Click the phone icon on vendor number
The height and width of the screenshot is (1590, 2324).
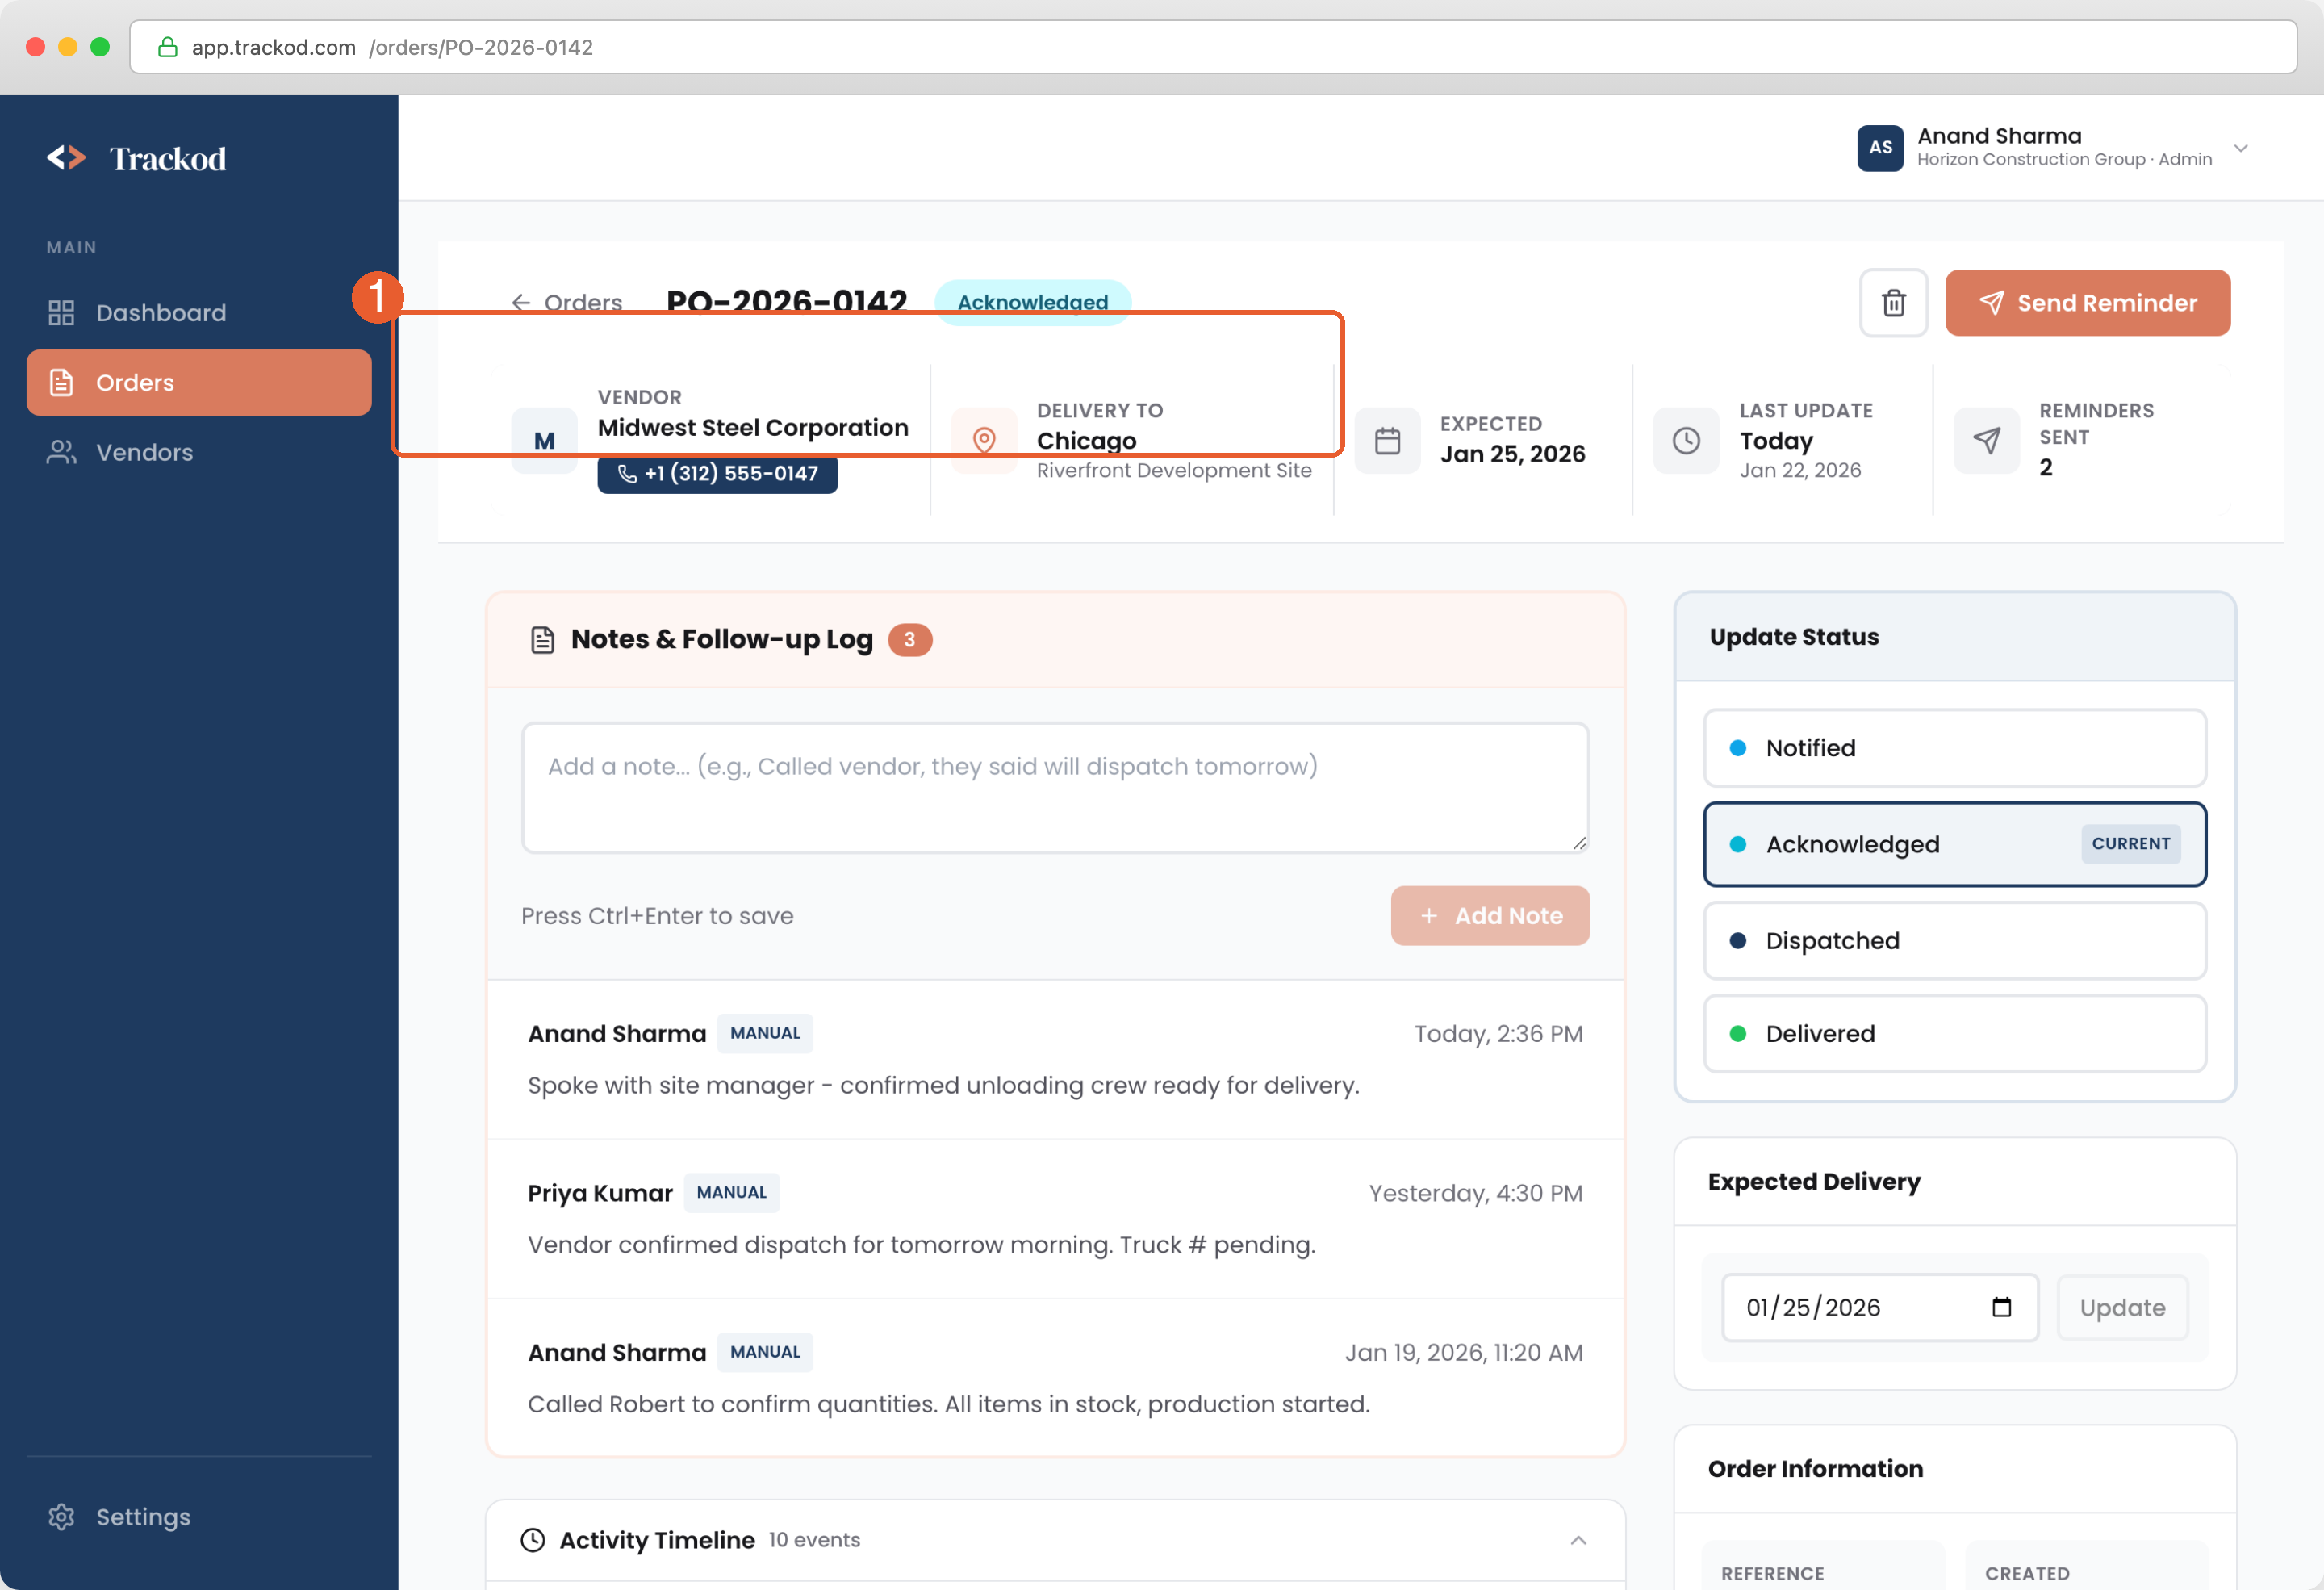[x=627, y=473]
